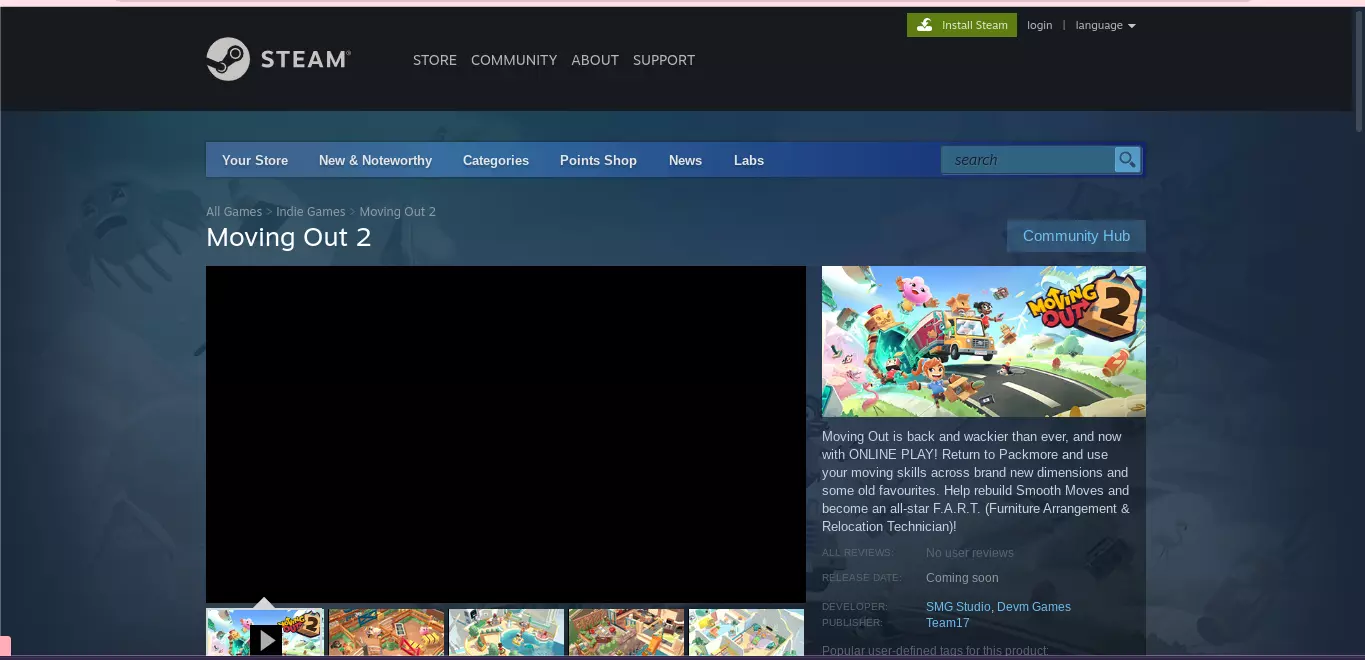Click the search magnifier icon
This screenshot has height=660, width=1365.
coord(1127,160)
